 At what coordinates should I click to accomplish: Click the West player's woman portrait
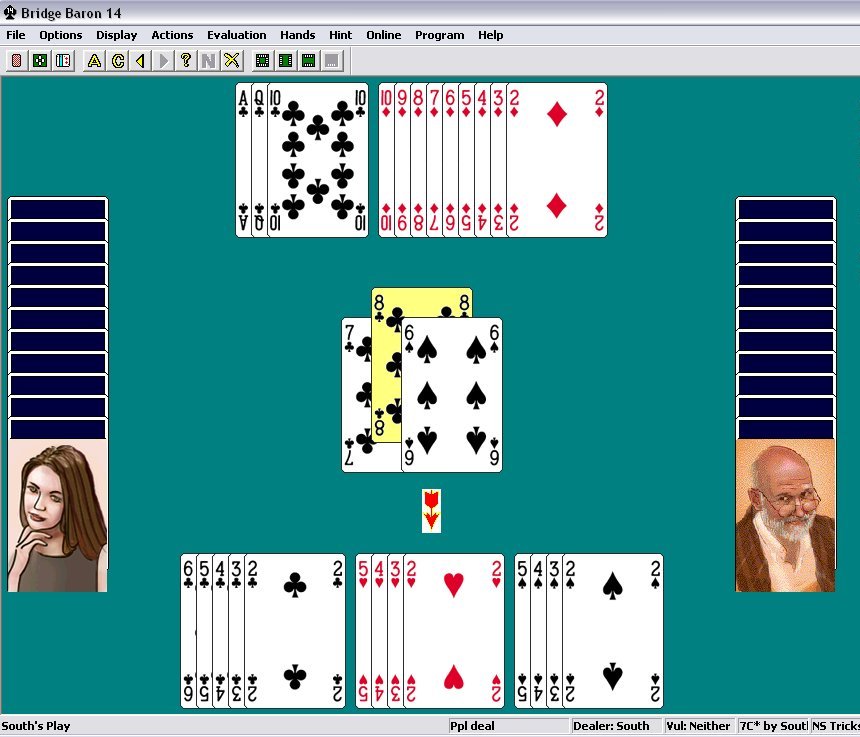pos(57,516)
